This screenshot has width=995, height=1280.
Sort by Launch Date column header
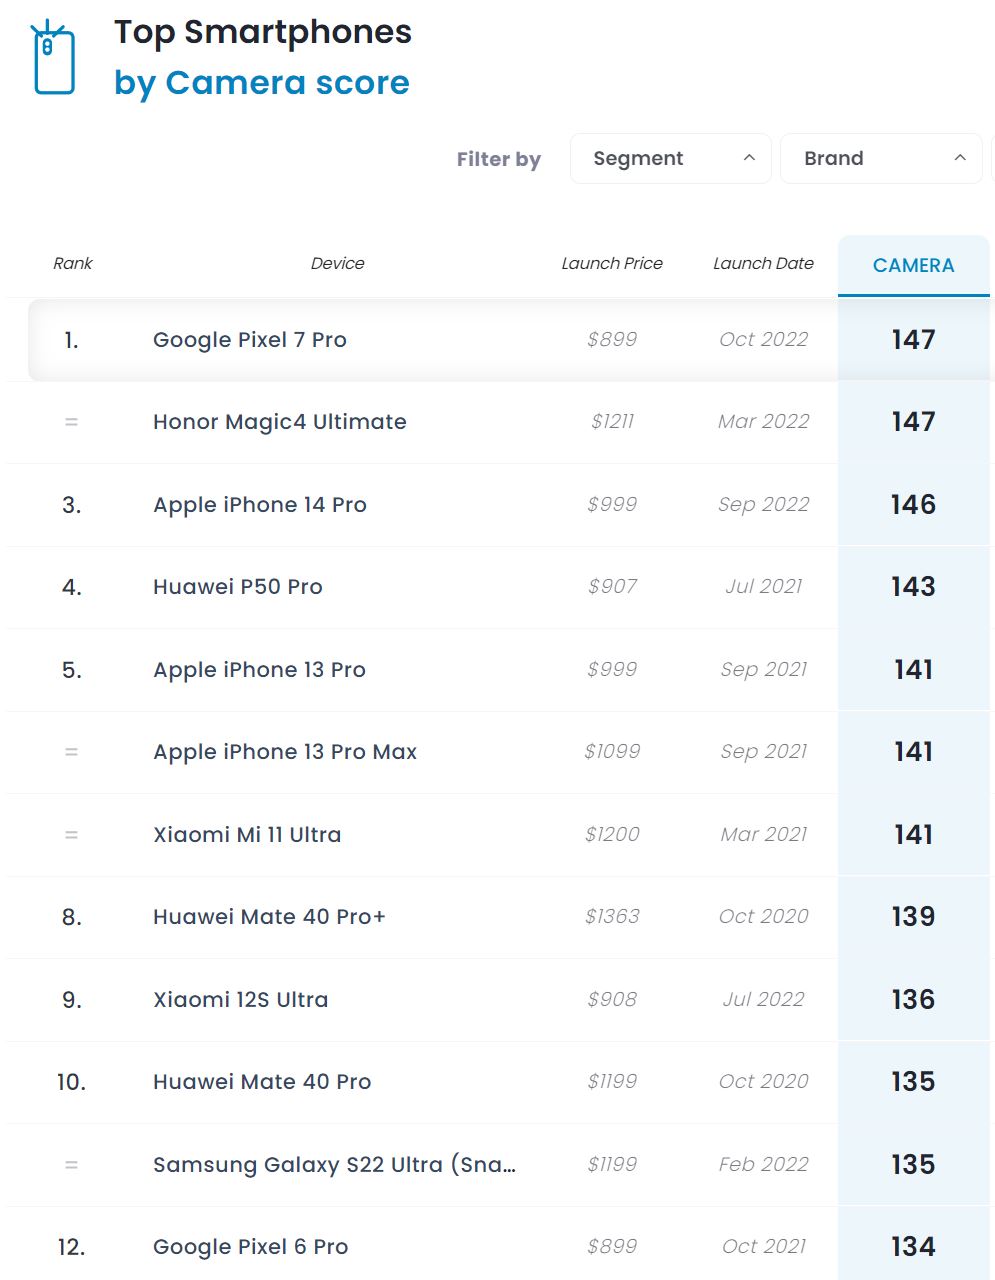coord(763,264)
